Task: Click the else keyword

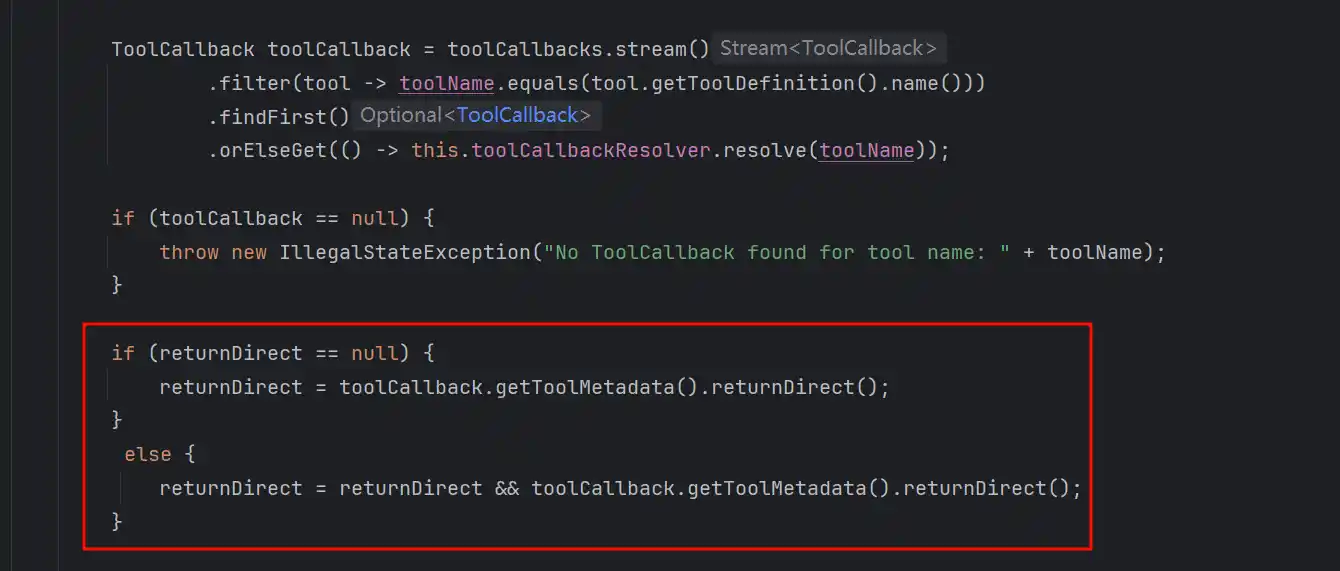Action: [x=148, y=454]
